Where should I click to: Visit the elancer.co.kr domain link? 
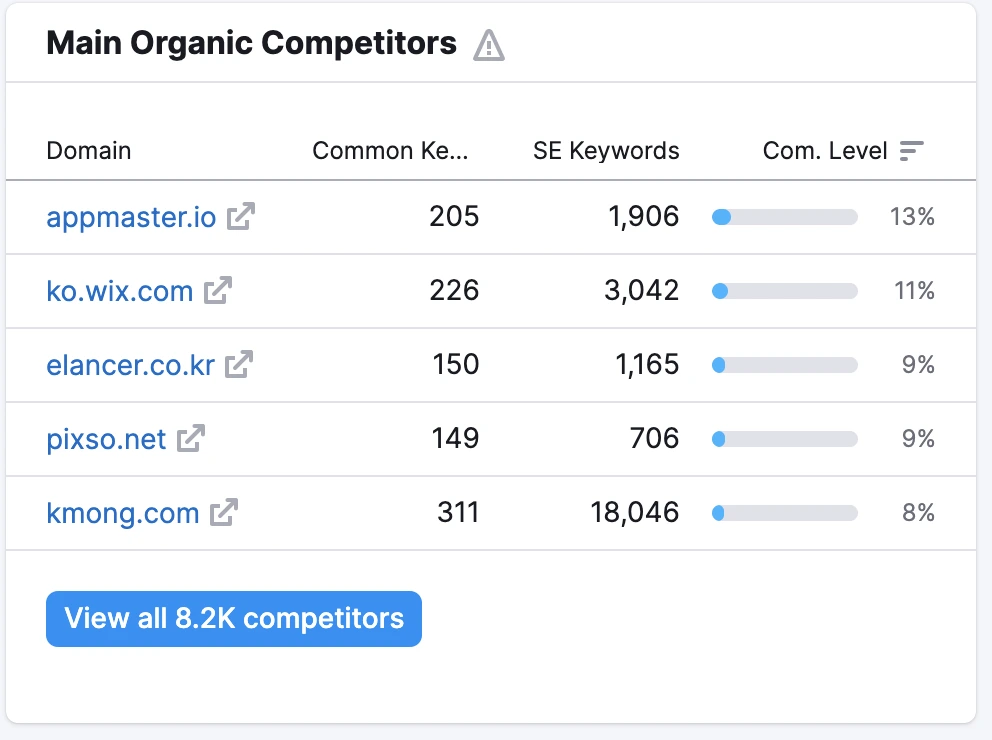[x=130, y=364]
